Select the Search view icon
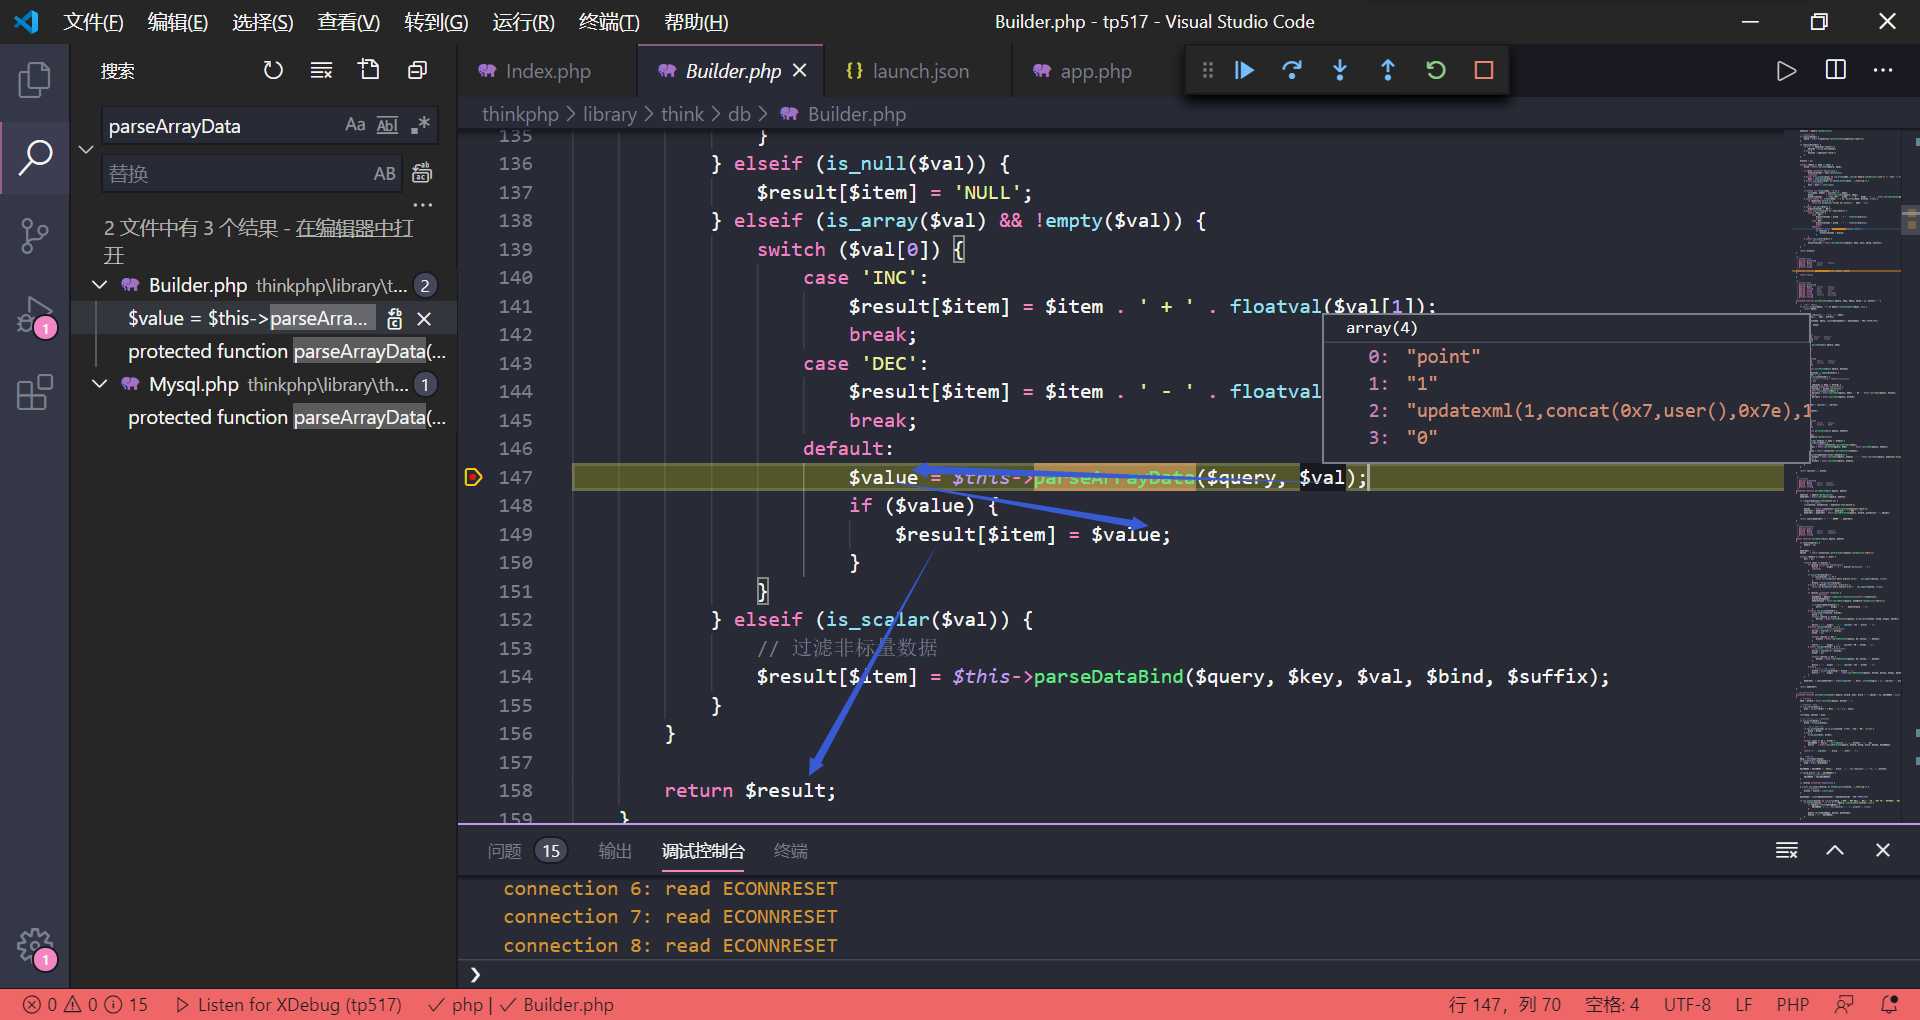The width and height of the screenshot is (1920, 1020). [35, 157]
